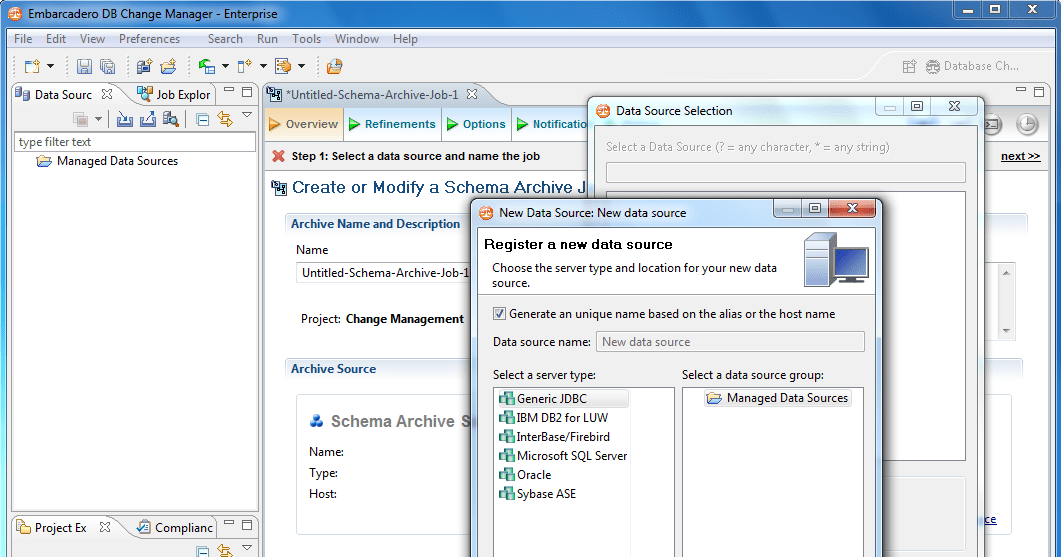Maximize the Project Explorer panel
This screenshot has height=557, width=1061.
[x=247, y=525]
